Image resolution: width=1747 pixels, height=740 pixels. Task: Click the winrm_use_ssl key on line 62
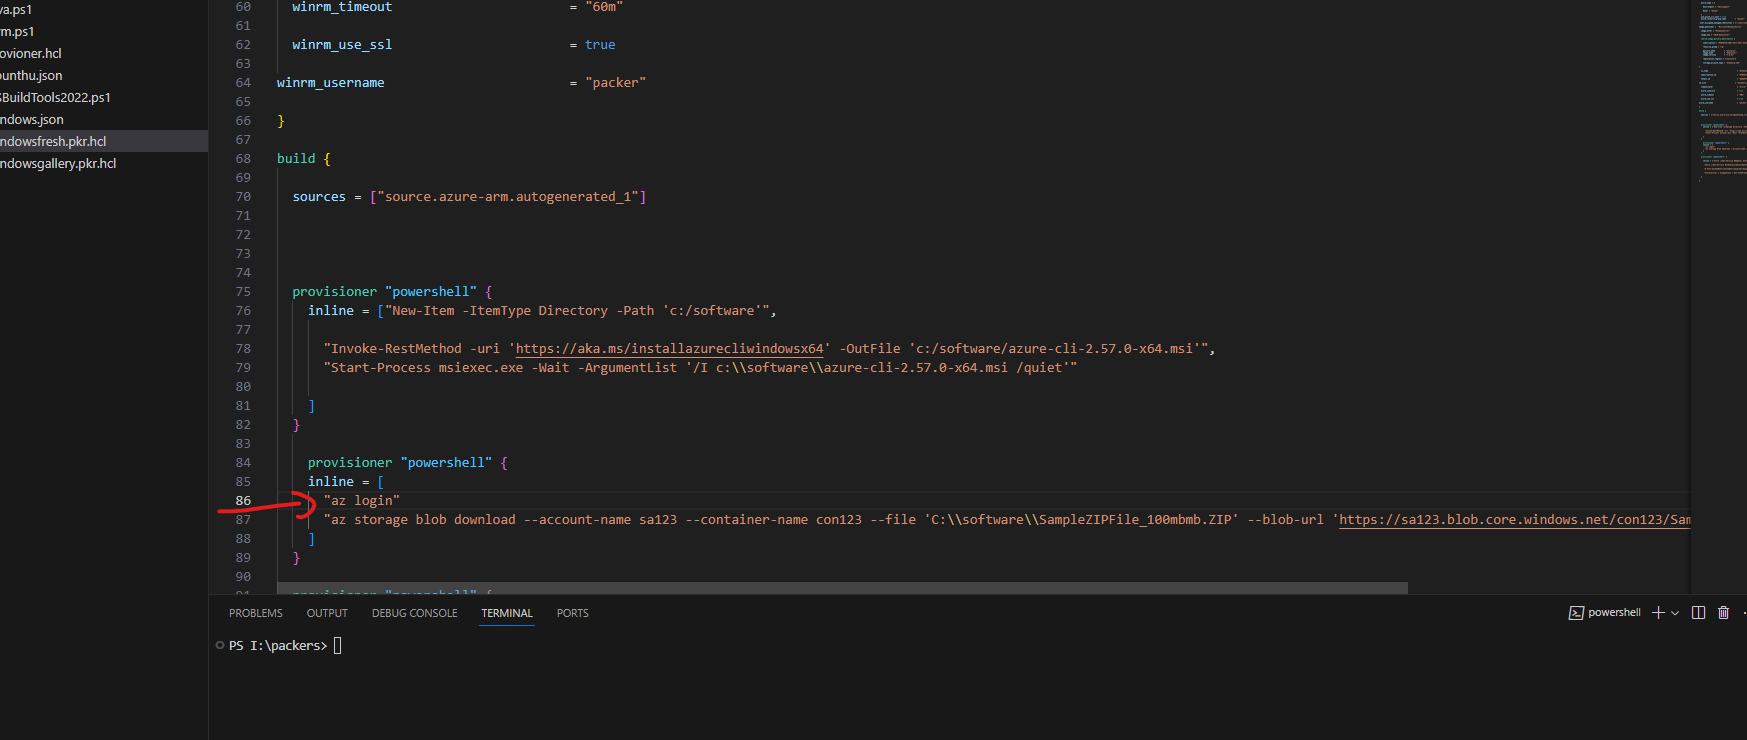[342, 45]
